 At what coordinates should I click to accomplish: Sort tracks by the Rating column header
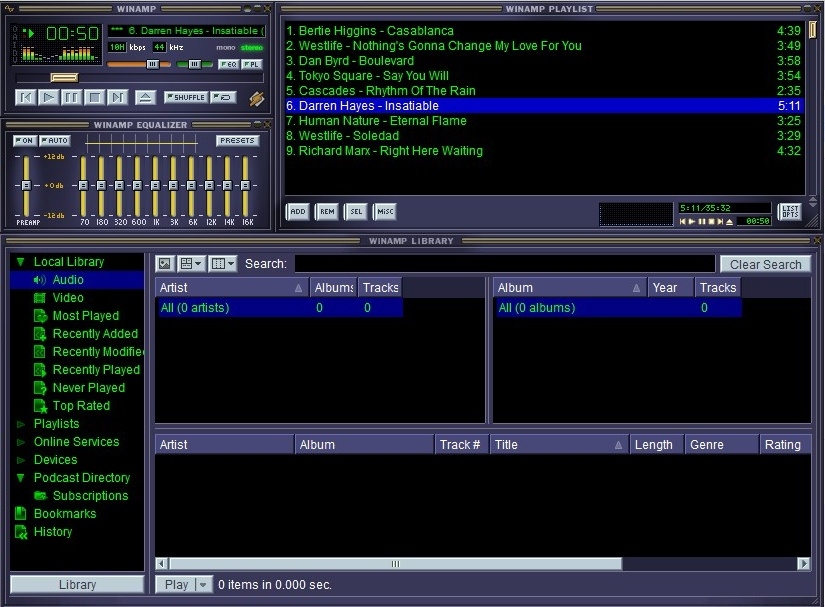785,444
